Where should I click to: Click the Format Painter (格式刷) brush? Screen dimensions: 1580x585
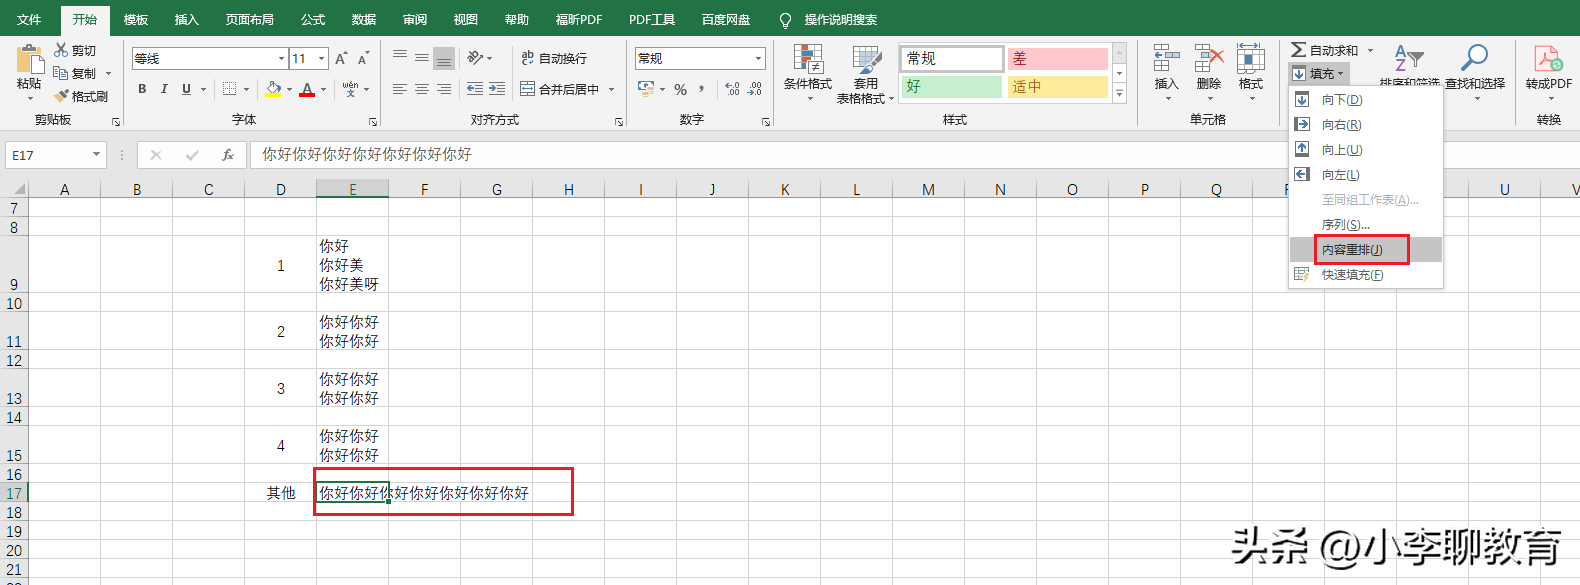point(61,96)
